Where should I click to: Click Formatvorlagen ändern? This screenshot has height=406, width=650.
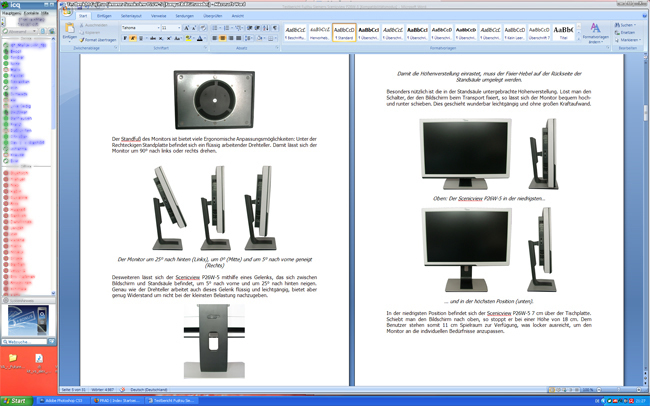click(x=595, y=33)
